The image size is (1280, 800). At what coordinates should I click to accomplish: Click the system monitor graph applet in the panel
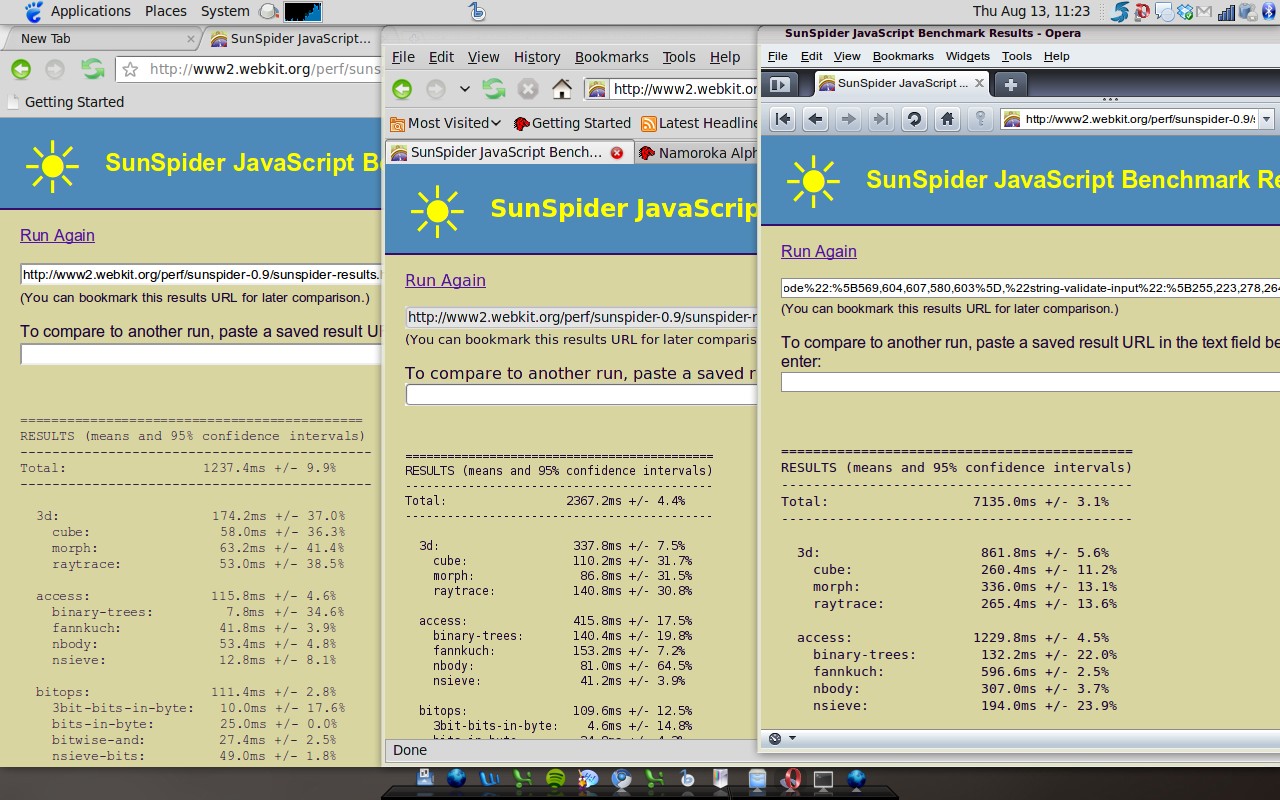tap(303, 11)
